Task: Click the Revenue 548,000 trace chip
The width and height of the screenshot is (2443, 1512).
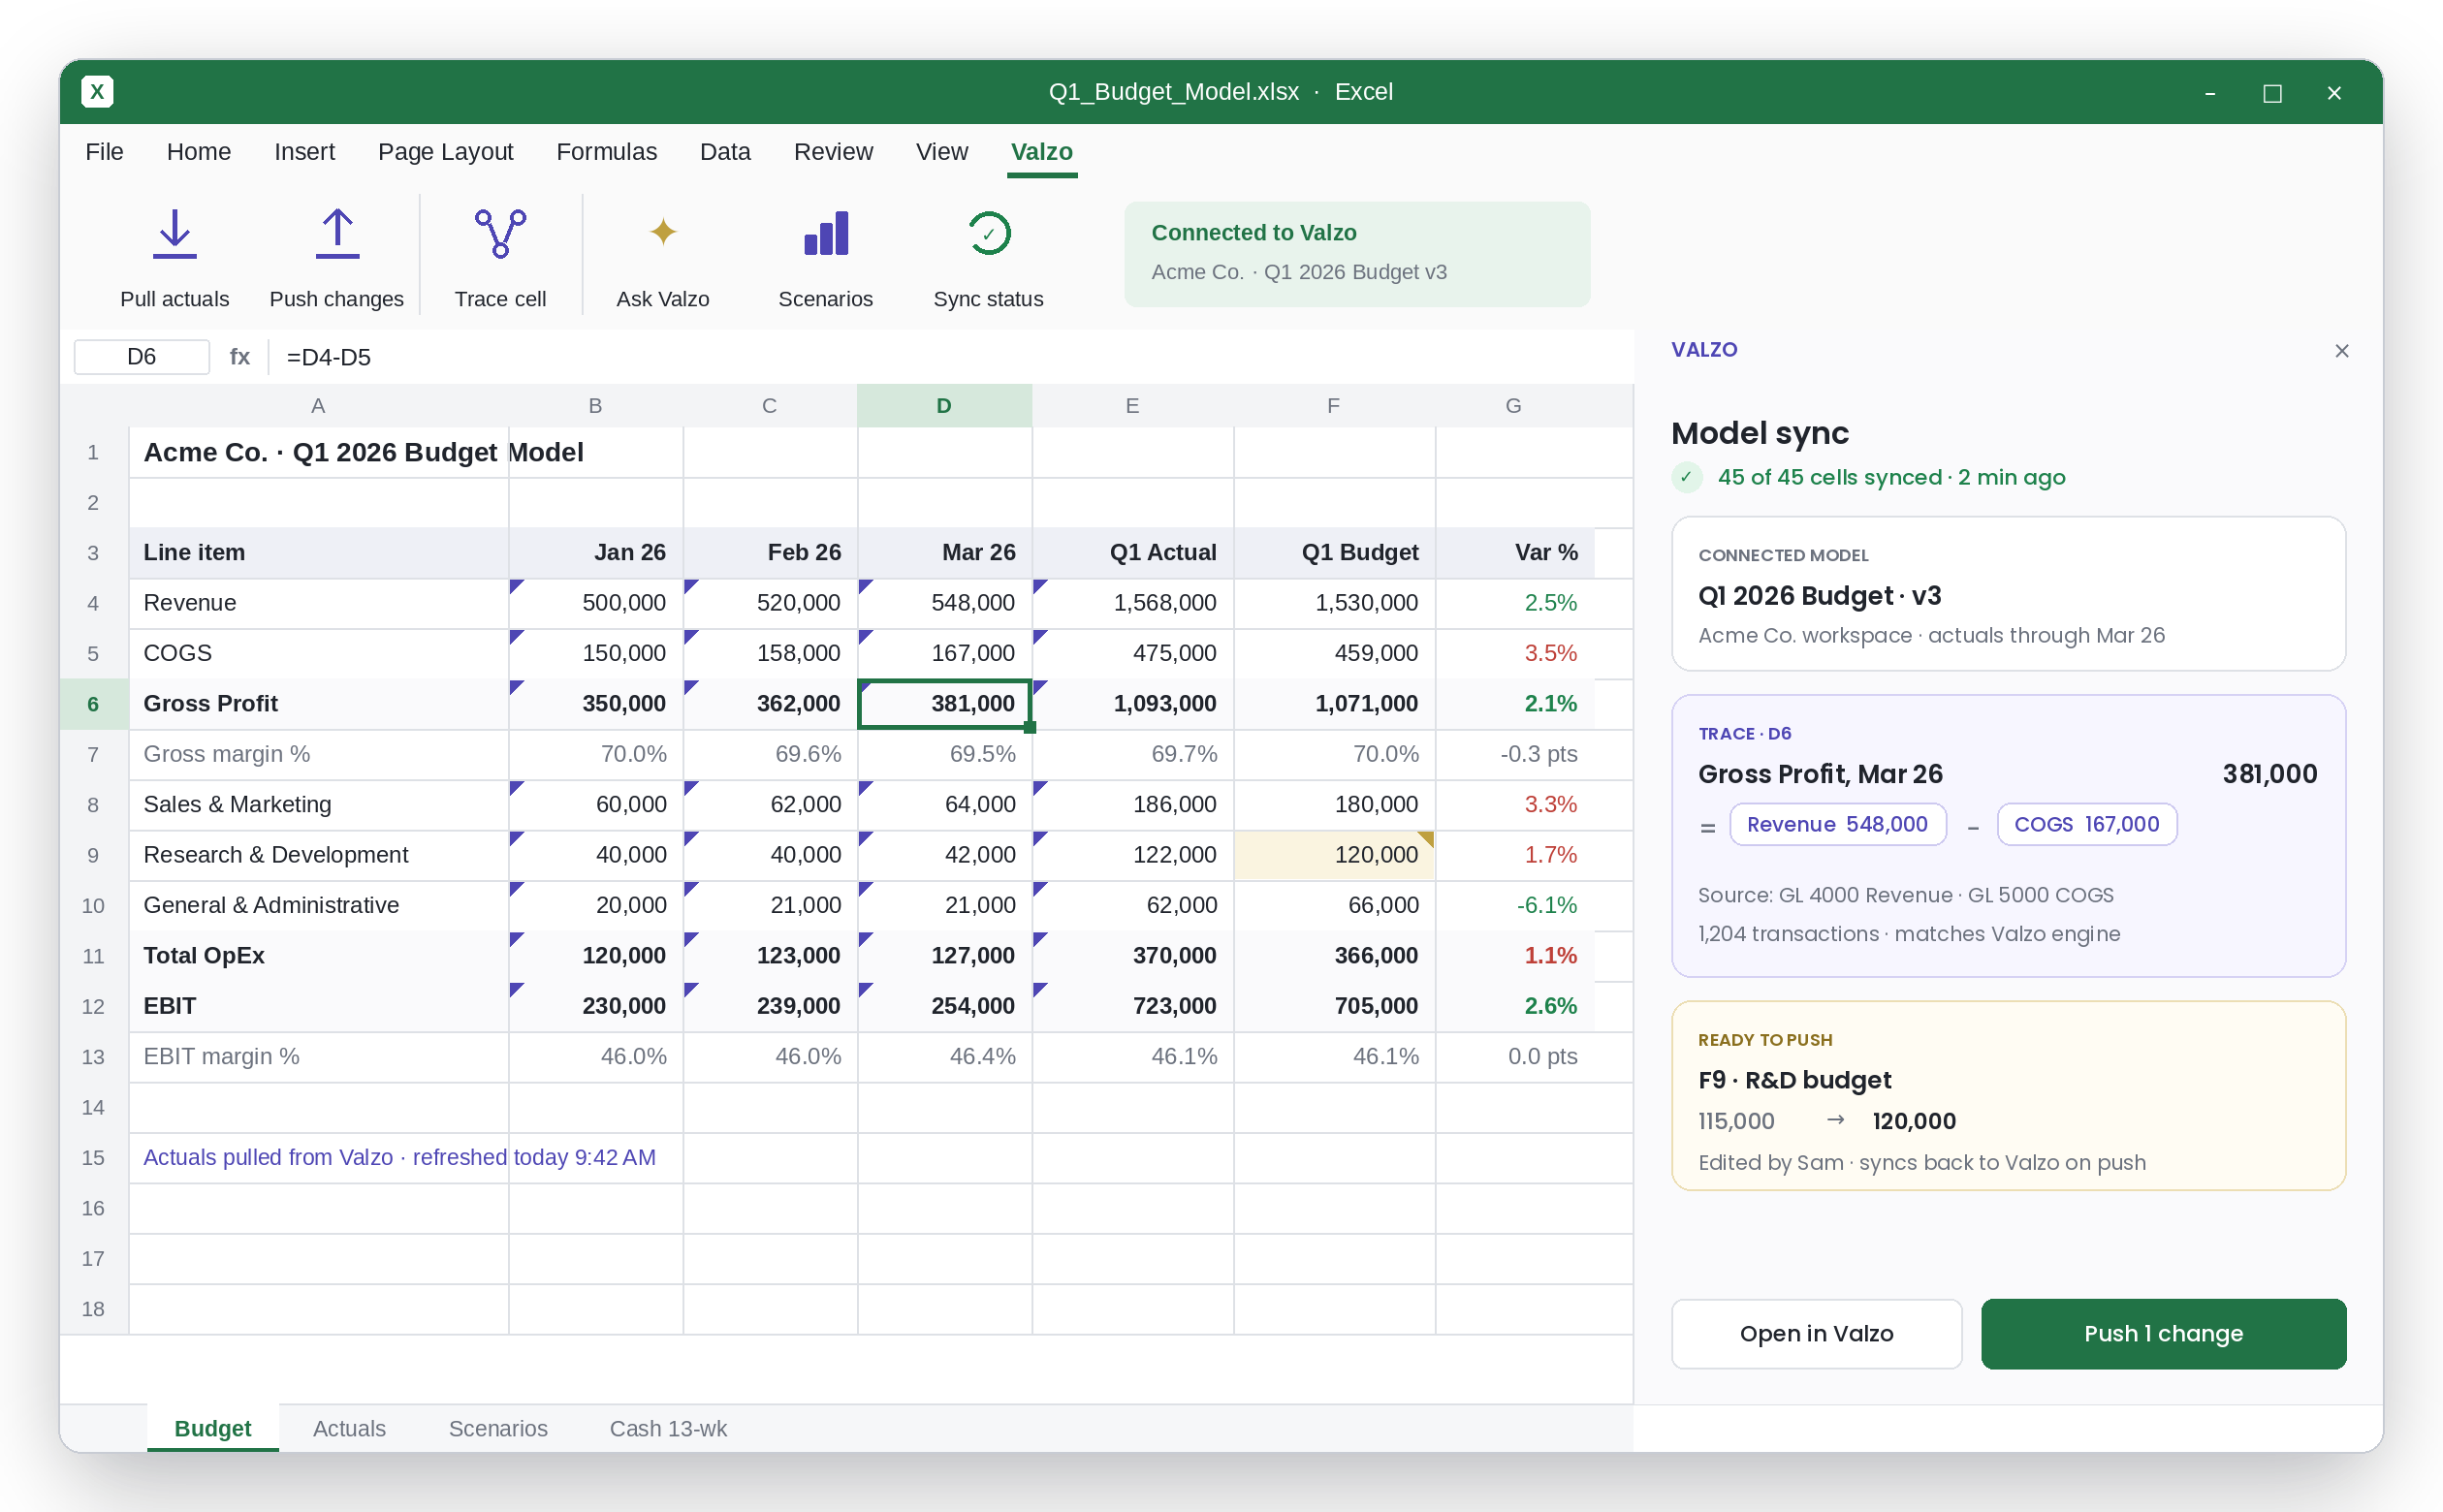Action: click(x=1837, y=824)
